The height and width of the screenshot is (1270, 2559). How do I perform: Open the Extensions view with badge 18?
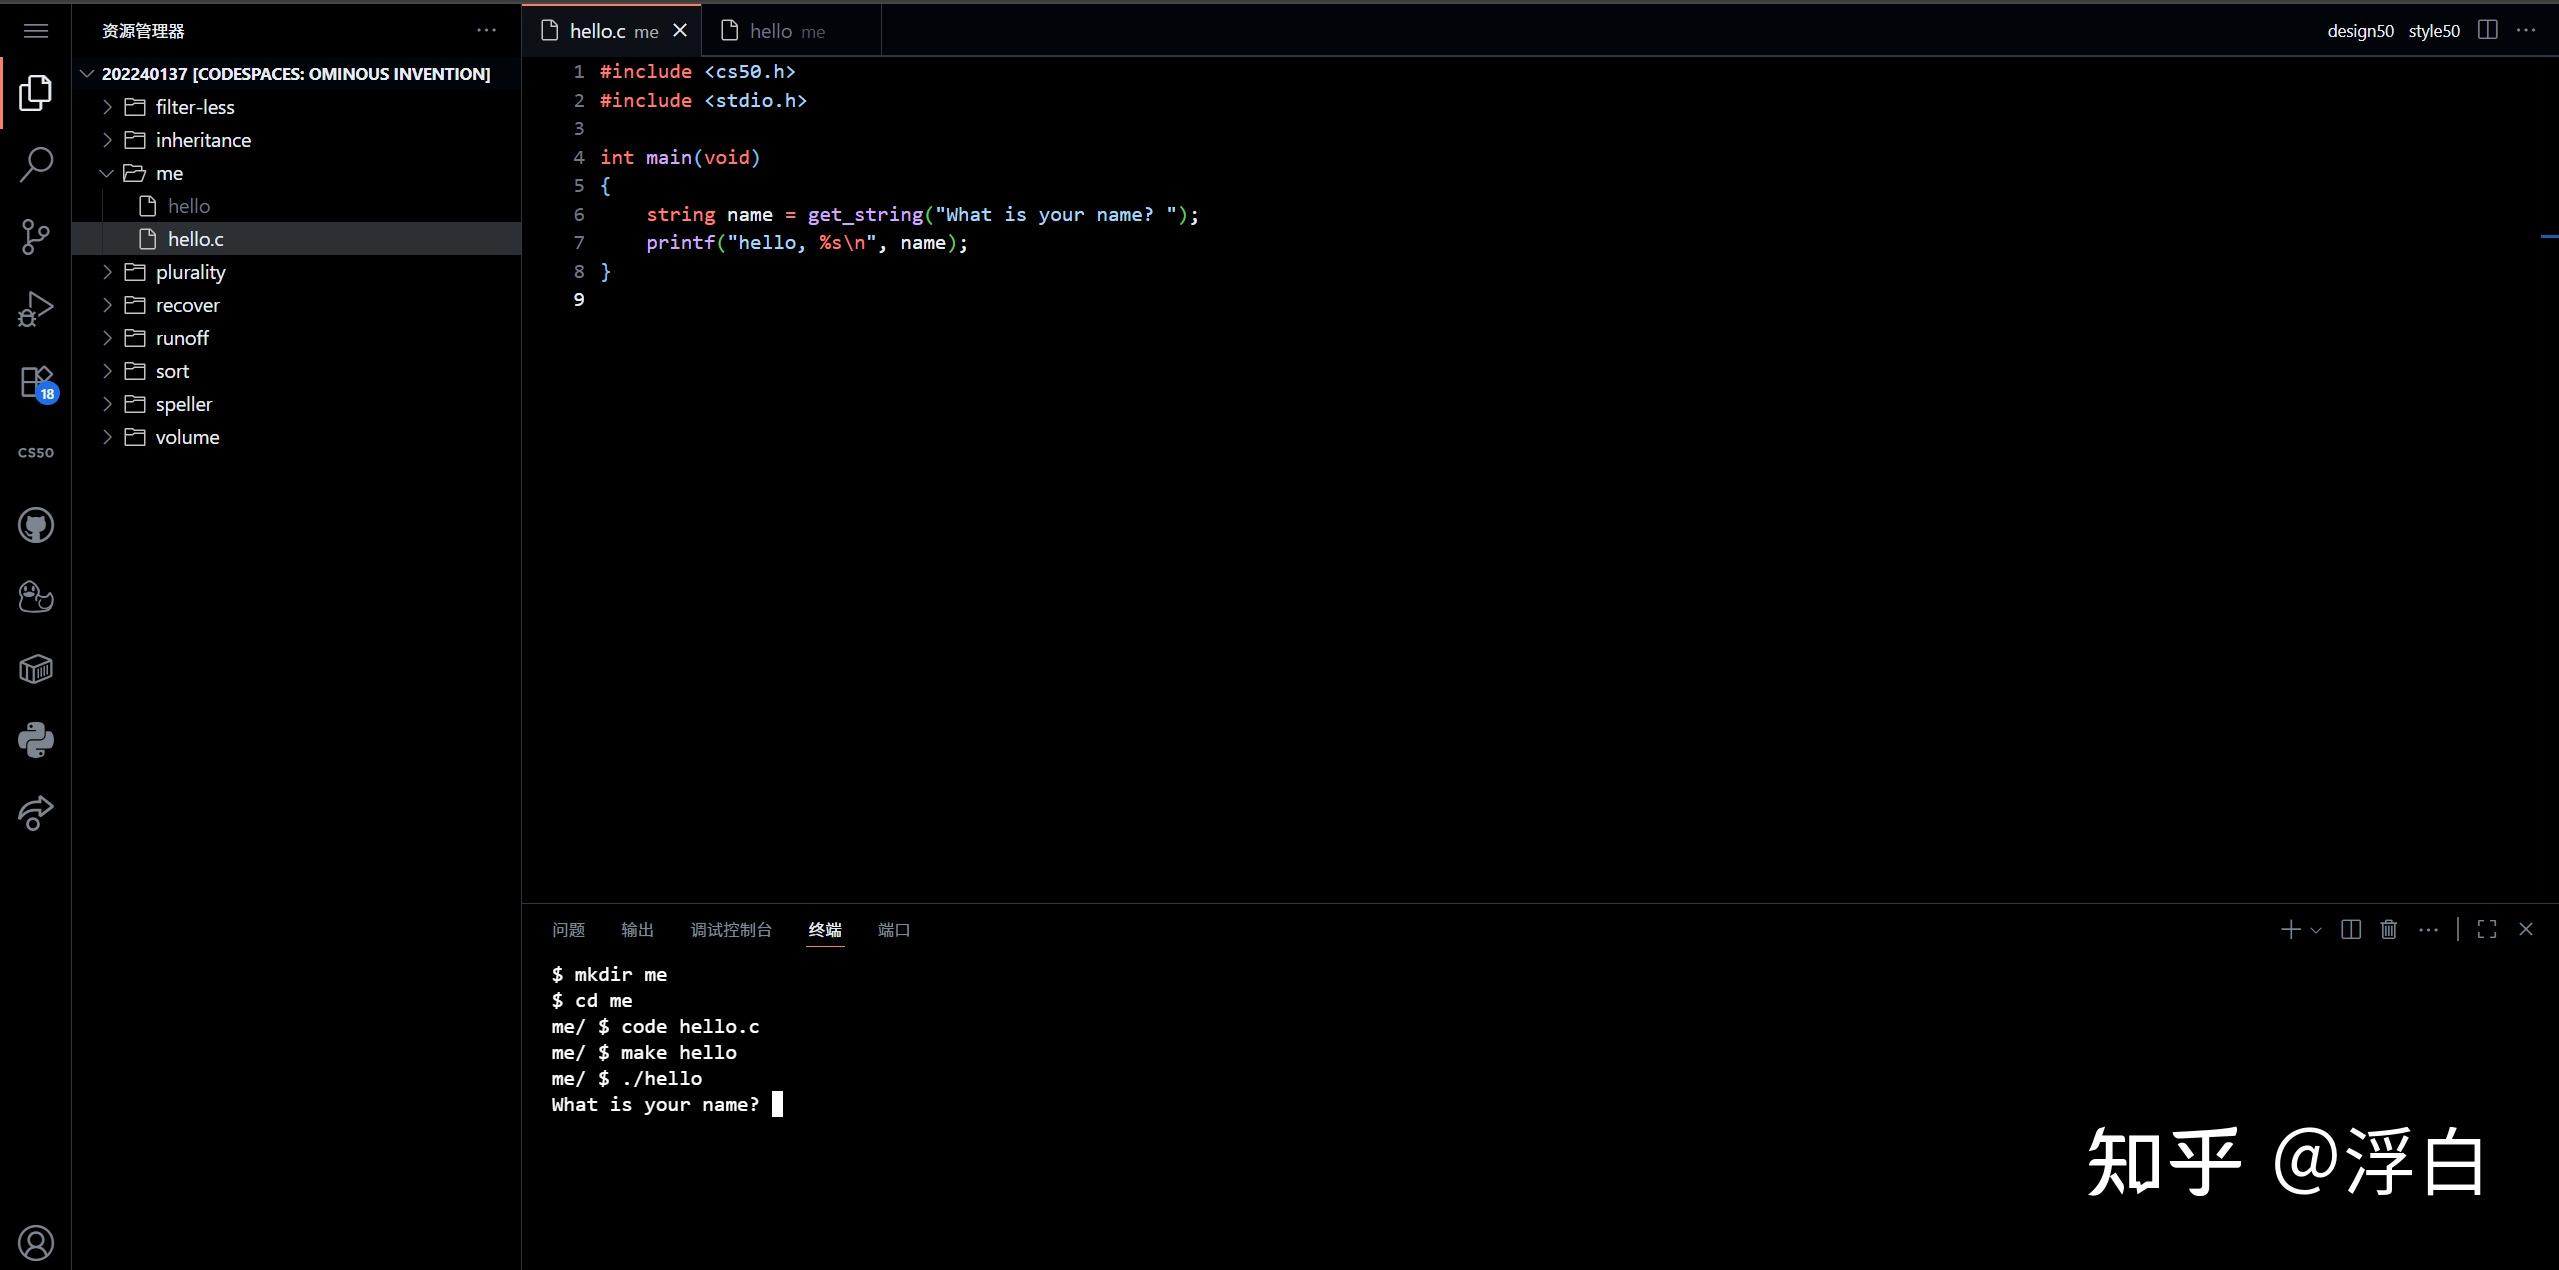tap(36, 382)
